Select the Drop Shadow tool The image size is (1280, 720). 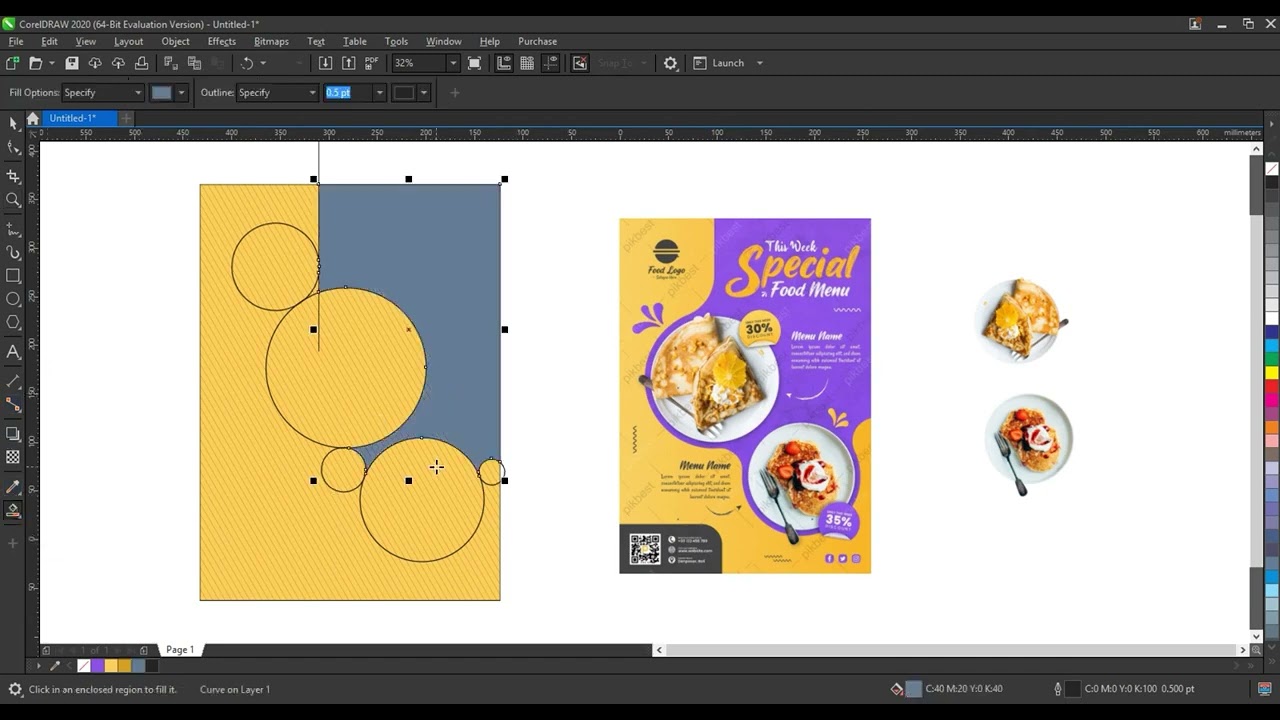[x=13, y=434]
